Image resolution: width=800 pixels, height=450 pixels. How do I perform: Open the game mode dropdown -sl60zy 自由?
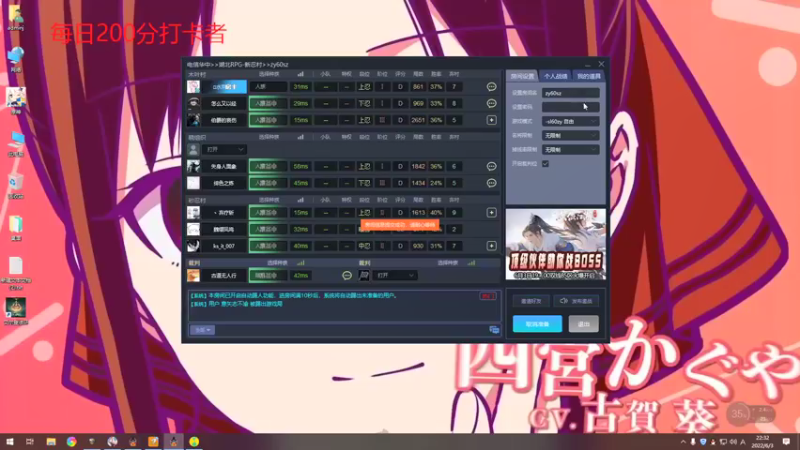click(x=570, y=121)
